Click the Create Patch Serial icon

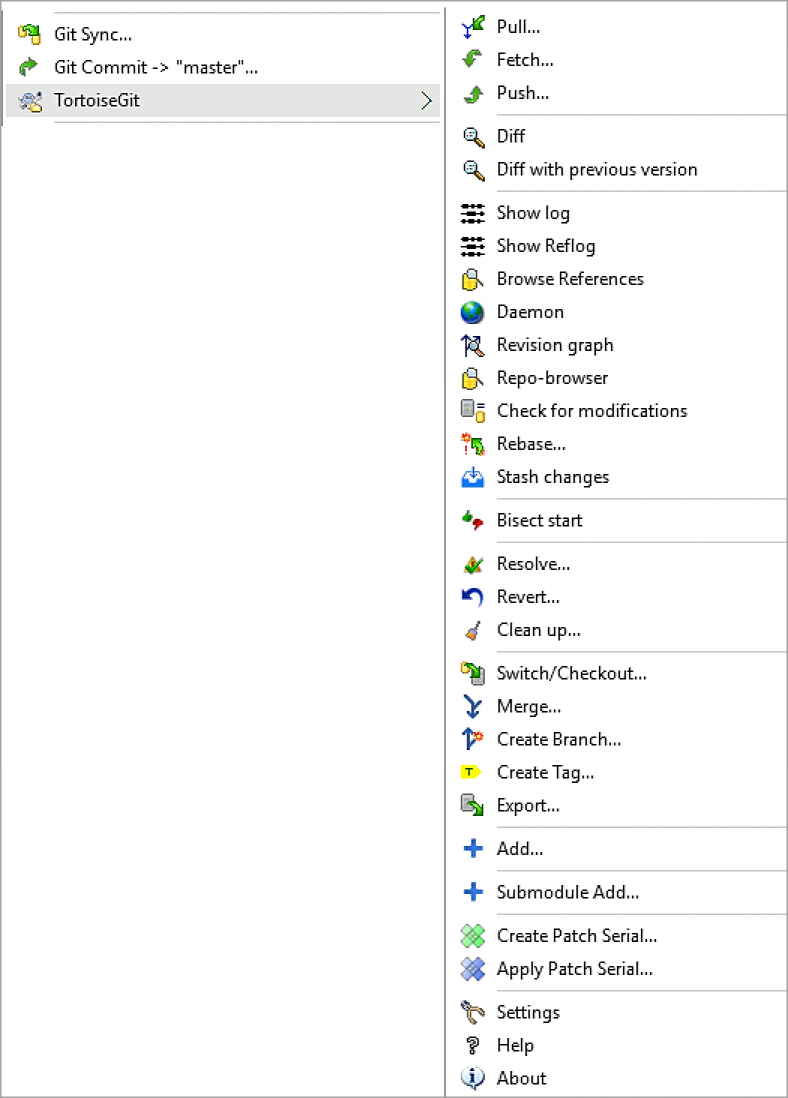(473, 936)
